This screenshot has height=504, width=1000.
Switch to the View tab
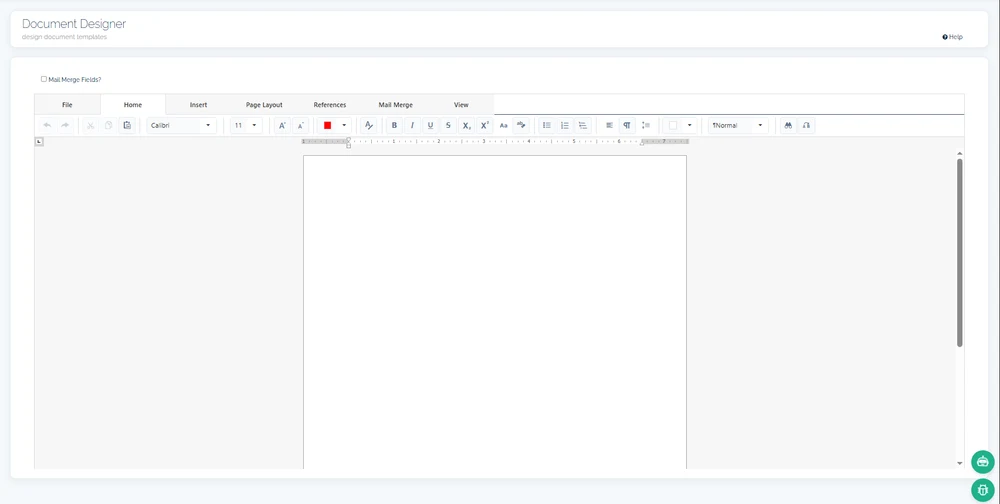pos(461,105)
